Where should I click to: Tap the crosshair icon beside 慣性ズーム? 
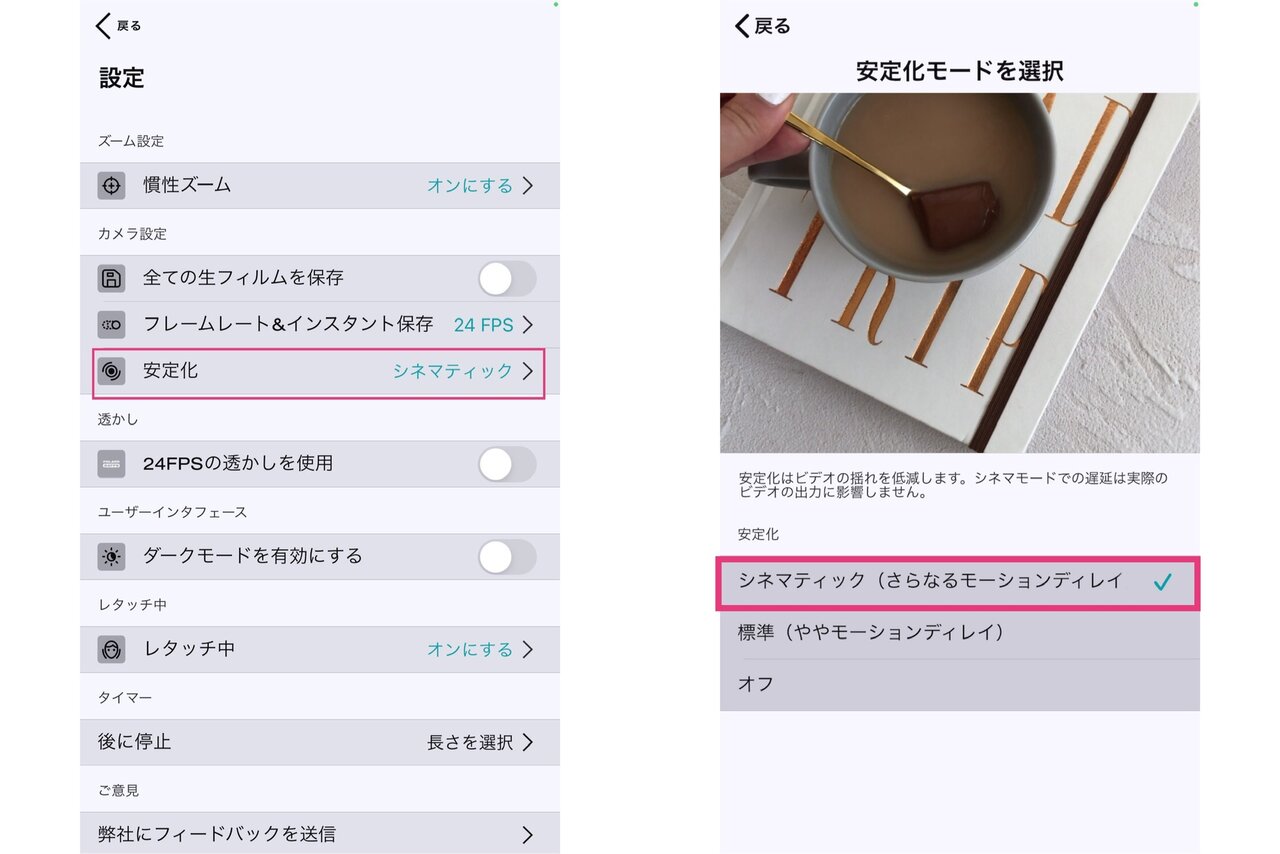(x=111, y=185)
